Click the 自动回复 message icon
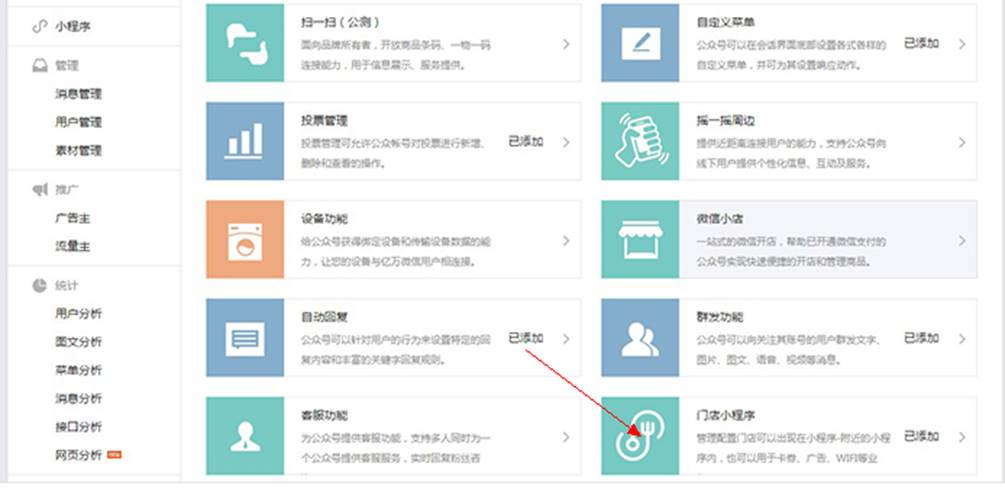This screenshot has height=489, width=1005. 244,338
